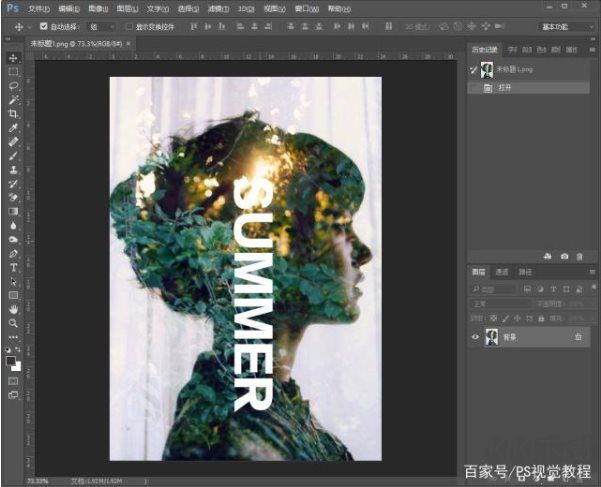This screenshot has height=487, width=601.
Task: Open the auto-select target dropdown in options bar
Action: pyautogui.click(x=101, y=26)
